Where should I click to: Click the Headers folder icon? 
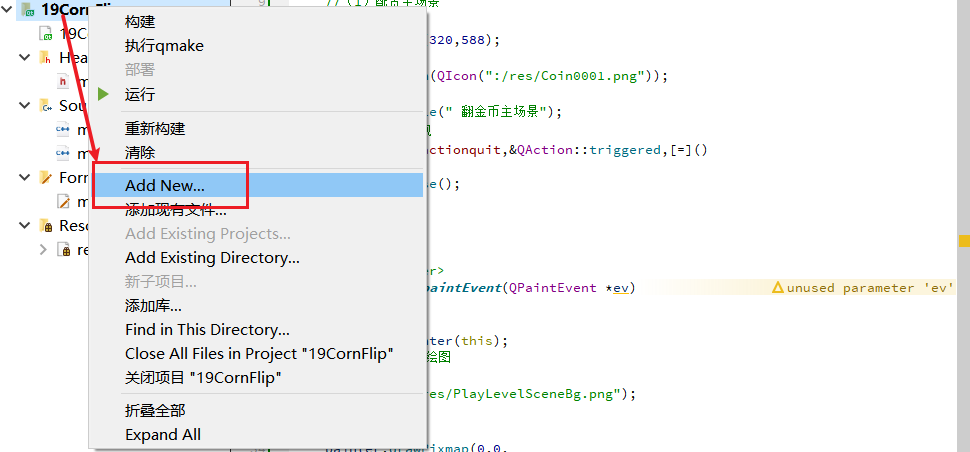pyautogui.click(x=45, y=58)
